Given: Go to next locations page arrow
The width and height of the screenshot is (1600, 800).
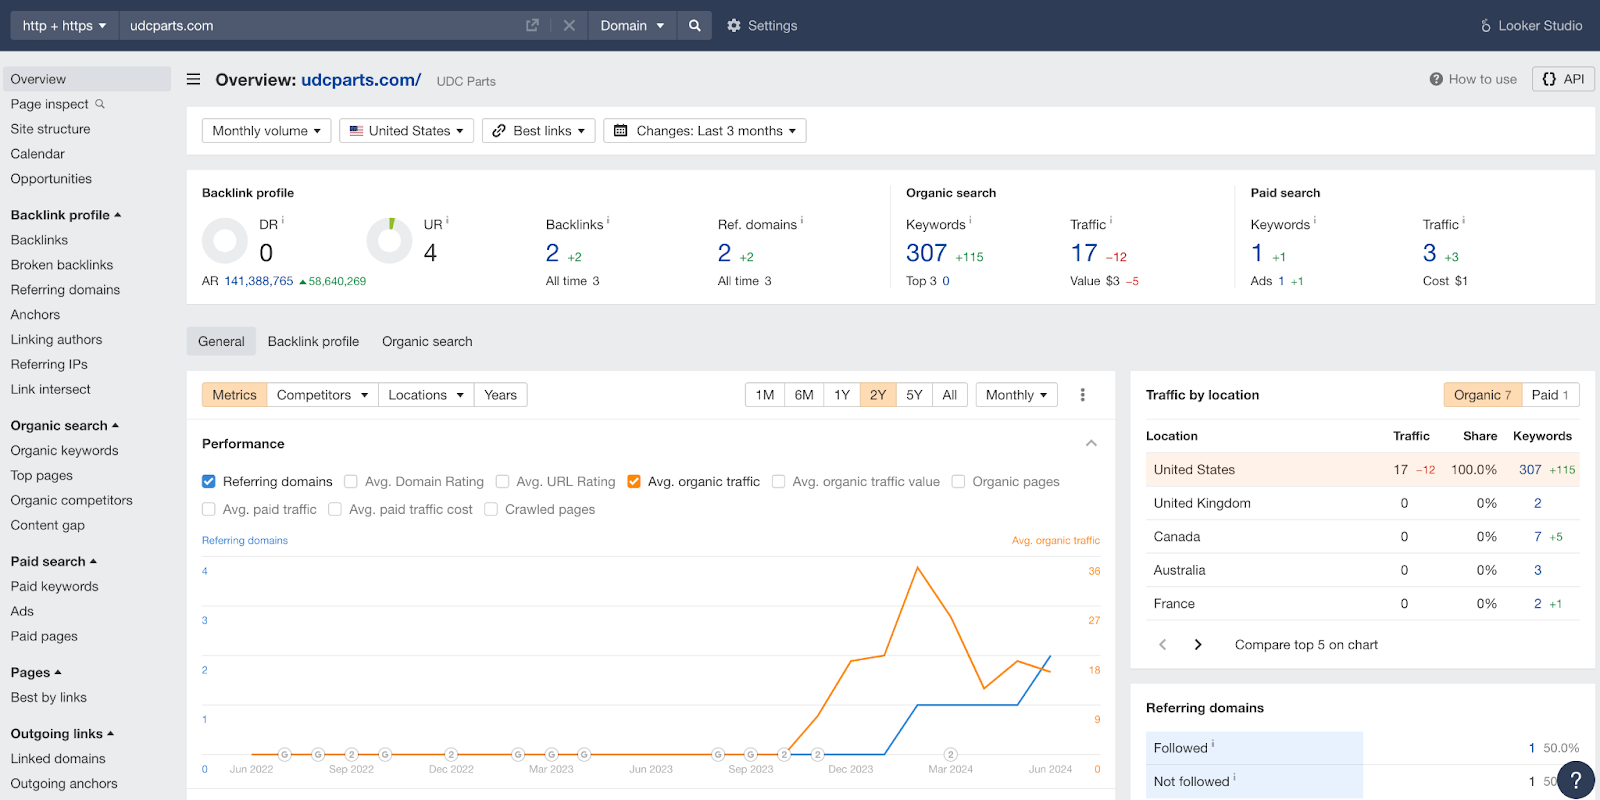Looking at the screenshot, I should [x=1198, y=645].
